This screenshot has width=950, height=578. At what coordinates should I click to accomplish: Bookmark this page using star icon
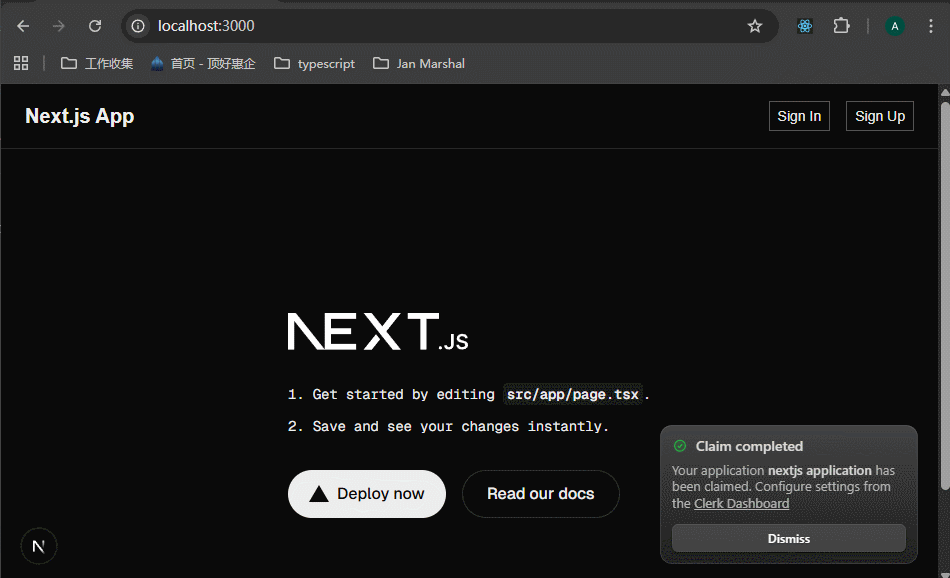click(755, 26)
